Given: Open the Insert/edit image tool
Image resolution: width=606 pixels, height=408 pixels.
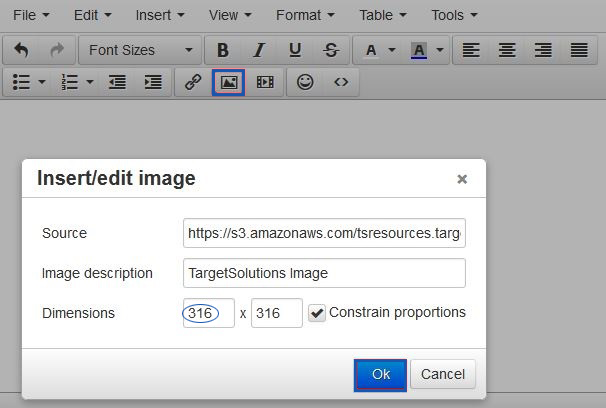Looking at the screenshot, I should pos(228,83).
